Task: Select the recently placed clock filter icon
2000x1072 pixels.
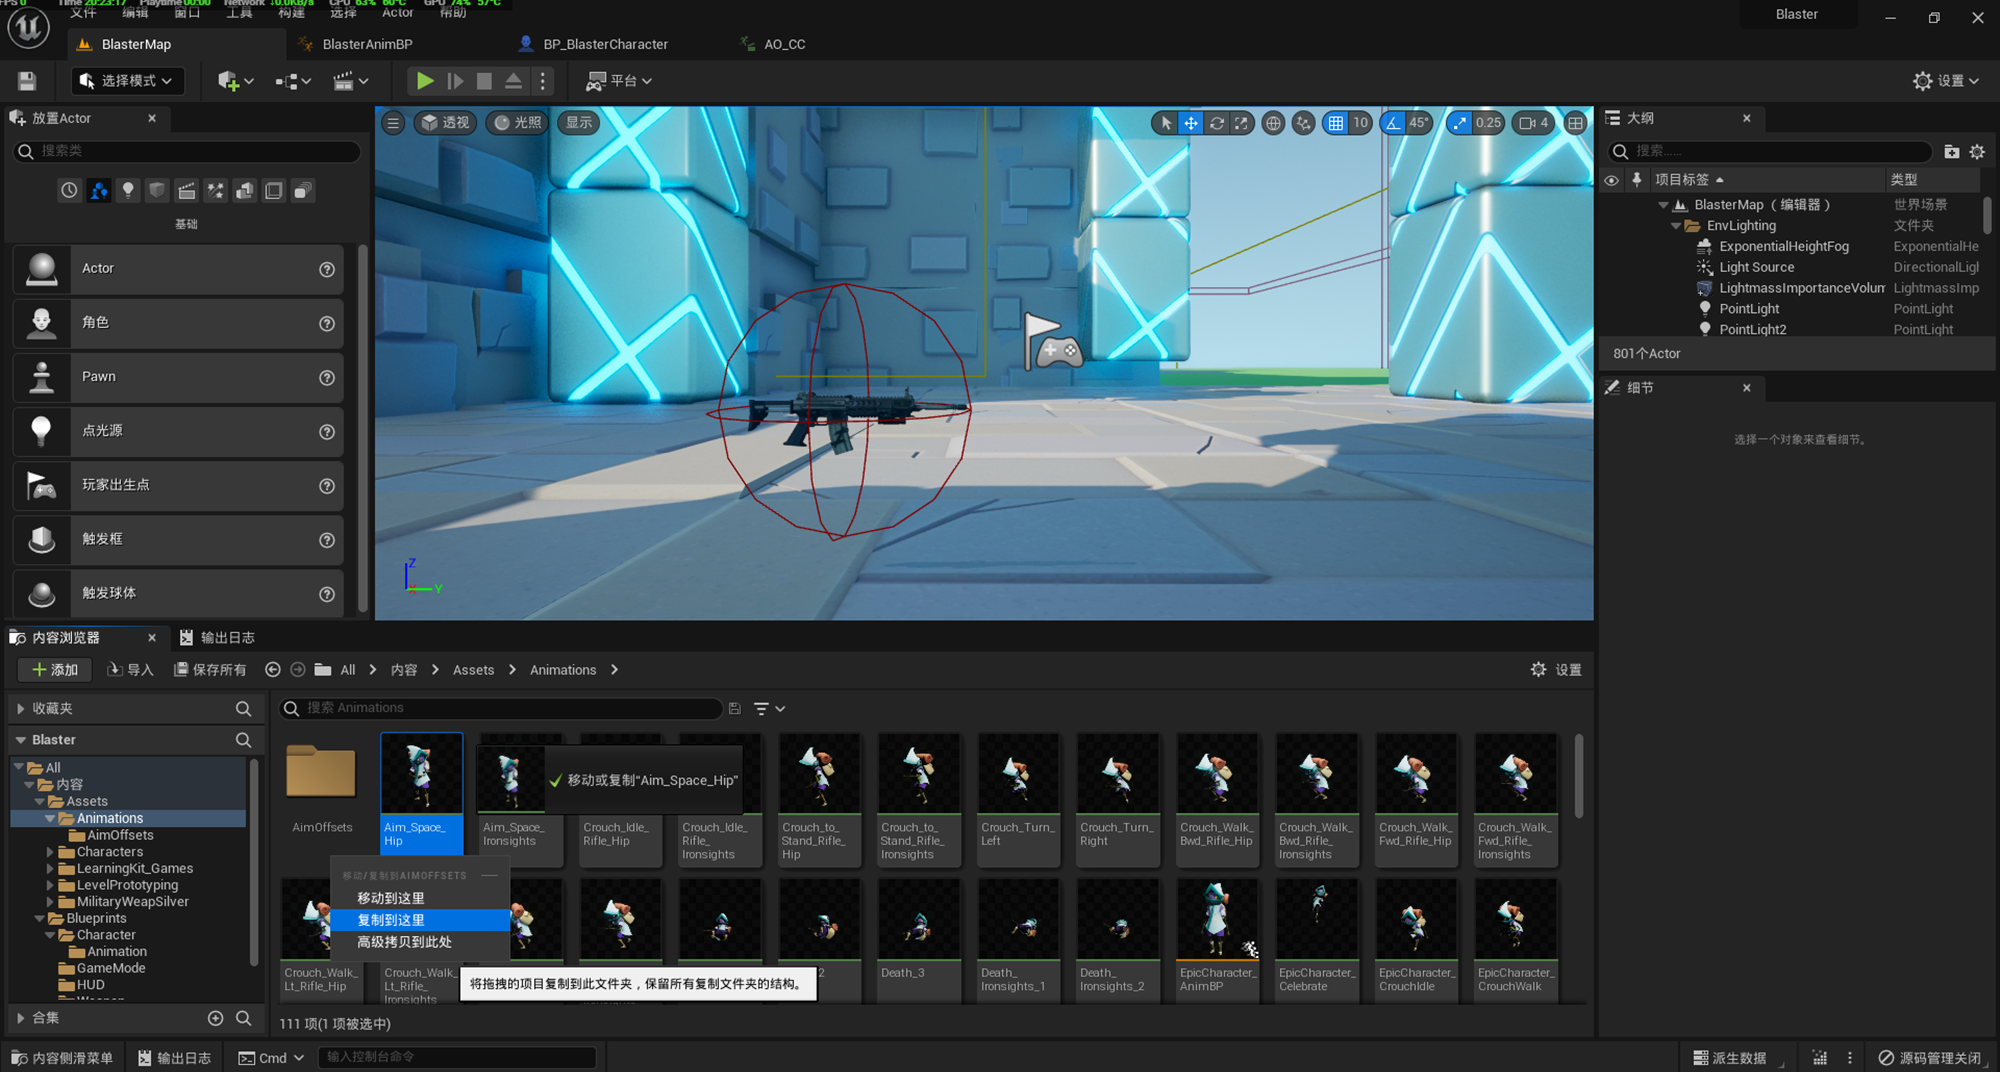Action: click(x=69, y=190)
